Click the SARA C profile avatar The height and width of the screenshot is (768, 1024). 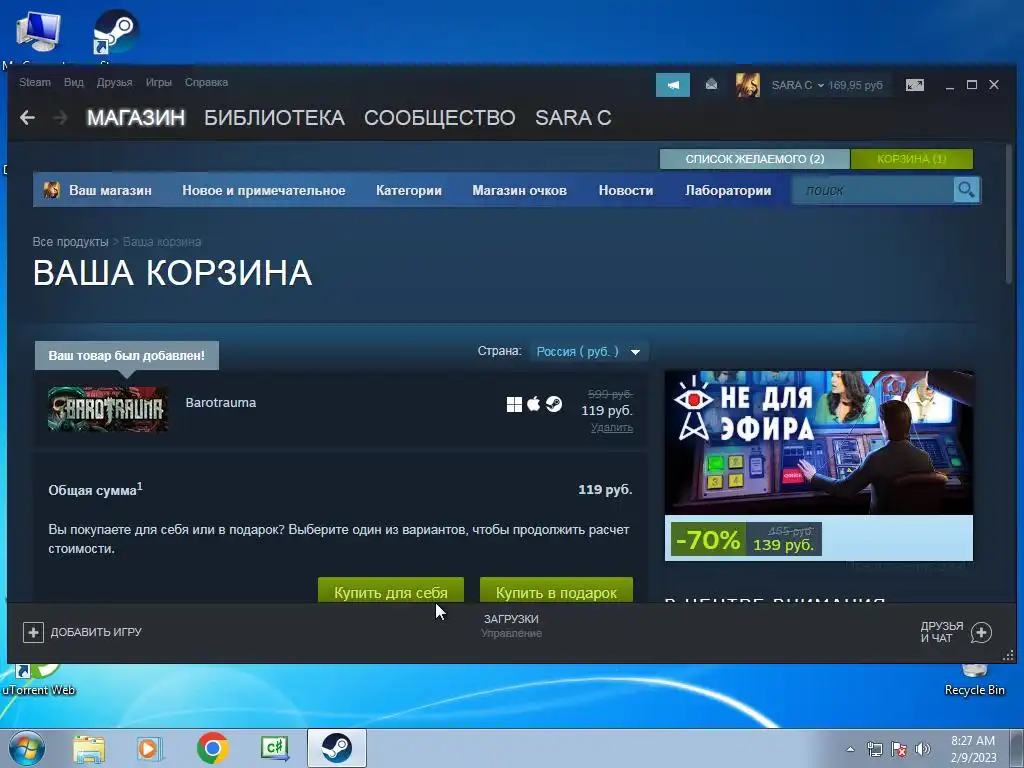tap(748, 85)
